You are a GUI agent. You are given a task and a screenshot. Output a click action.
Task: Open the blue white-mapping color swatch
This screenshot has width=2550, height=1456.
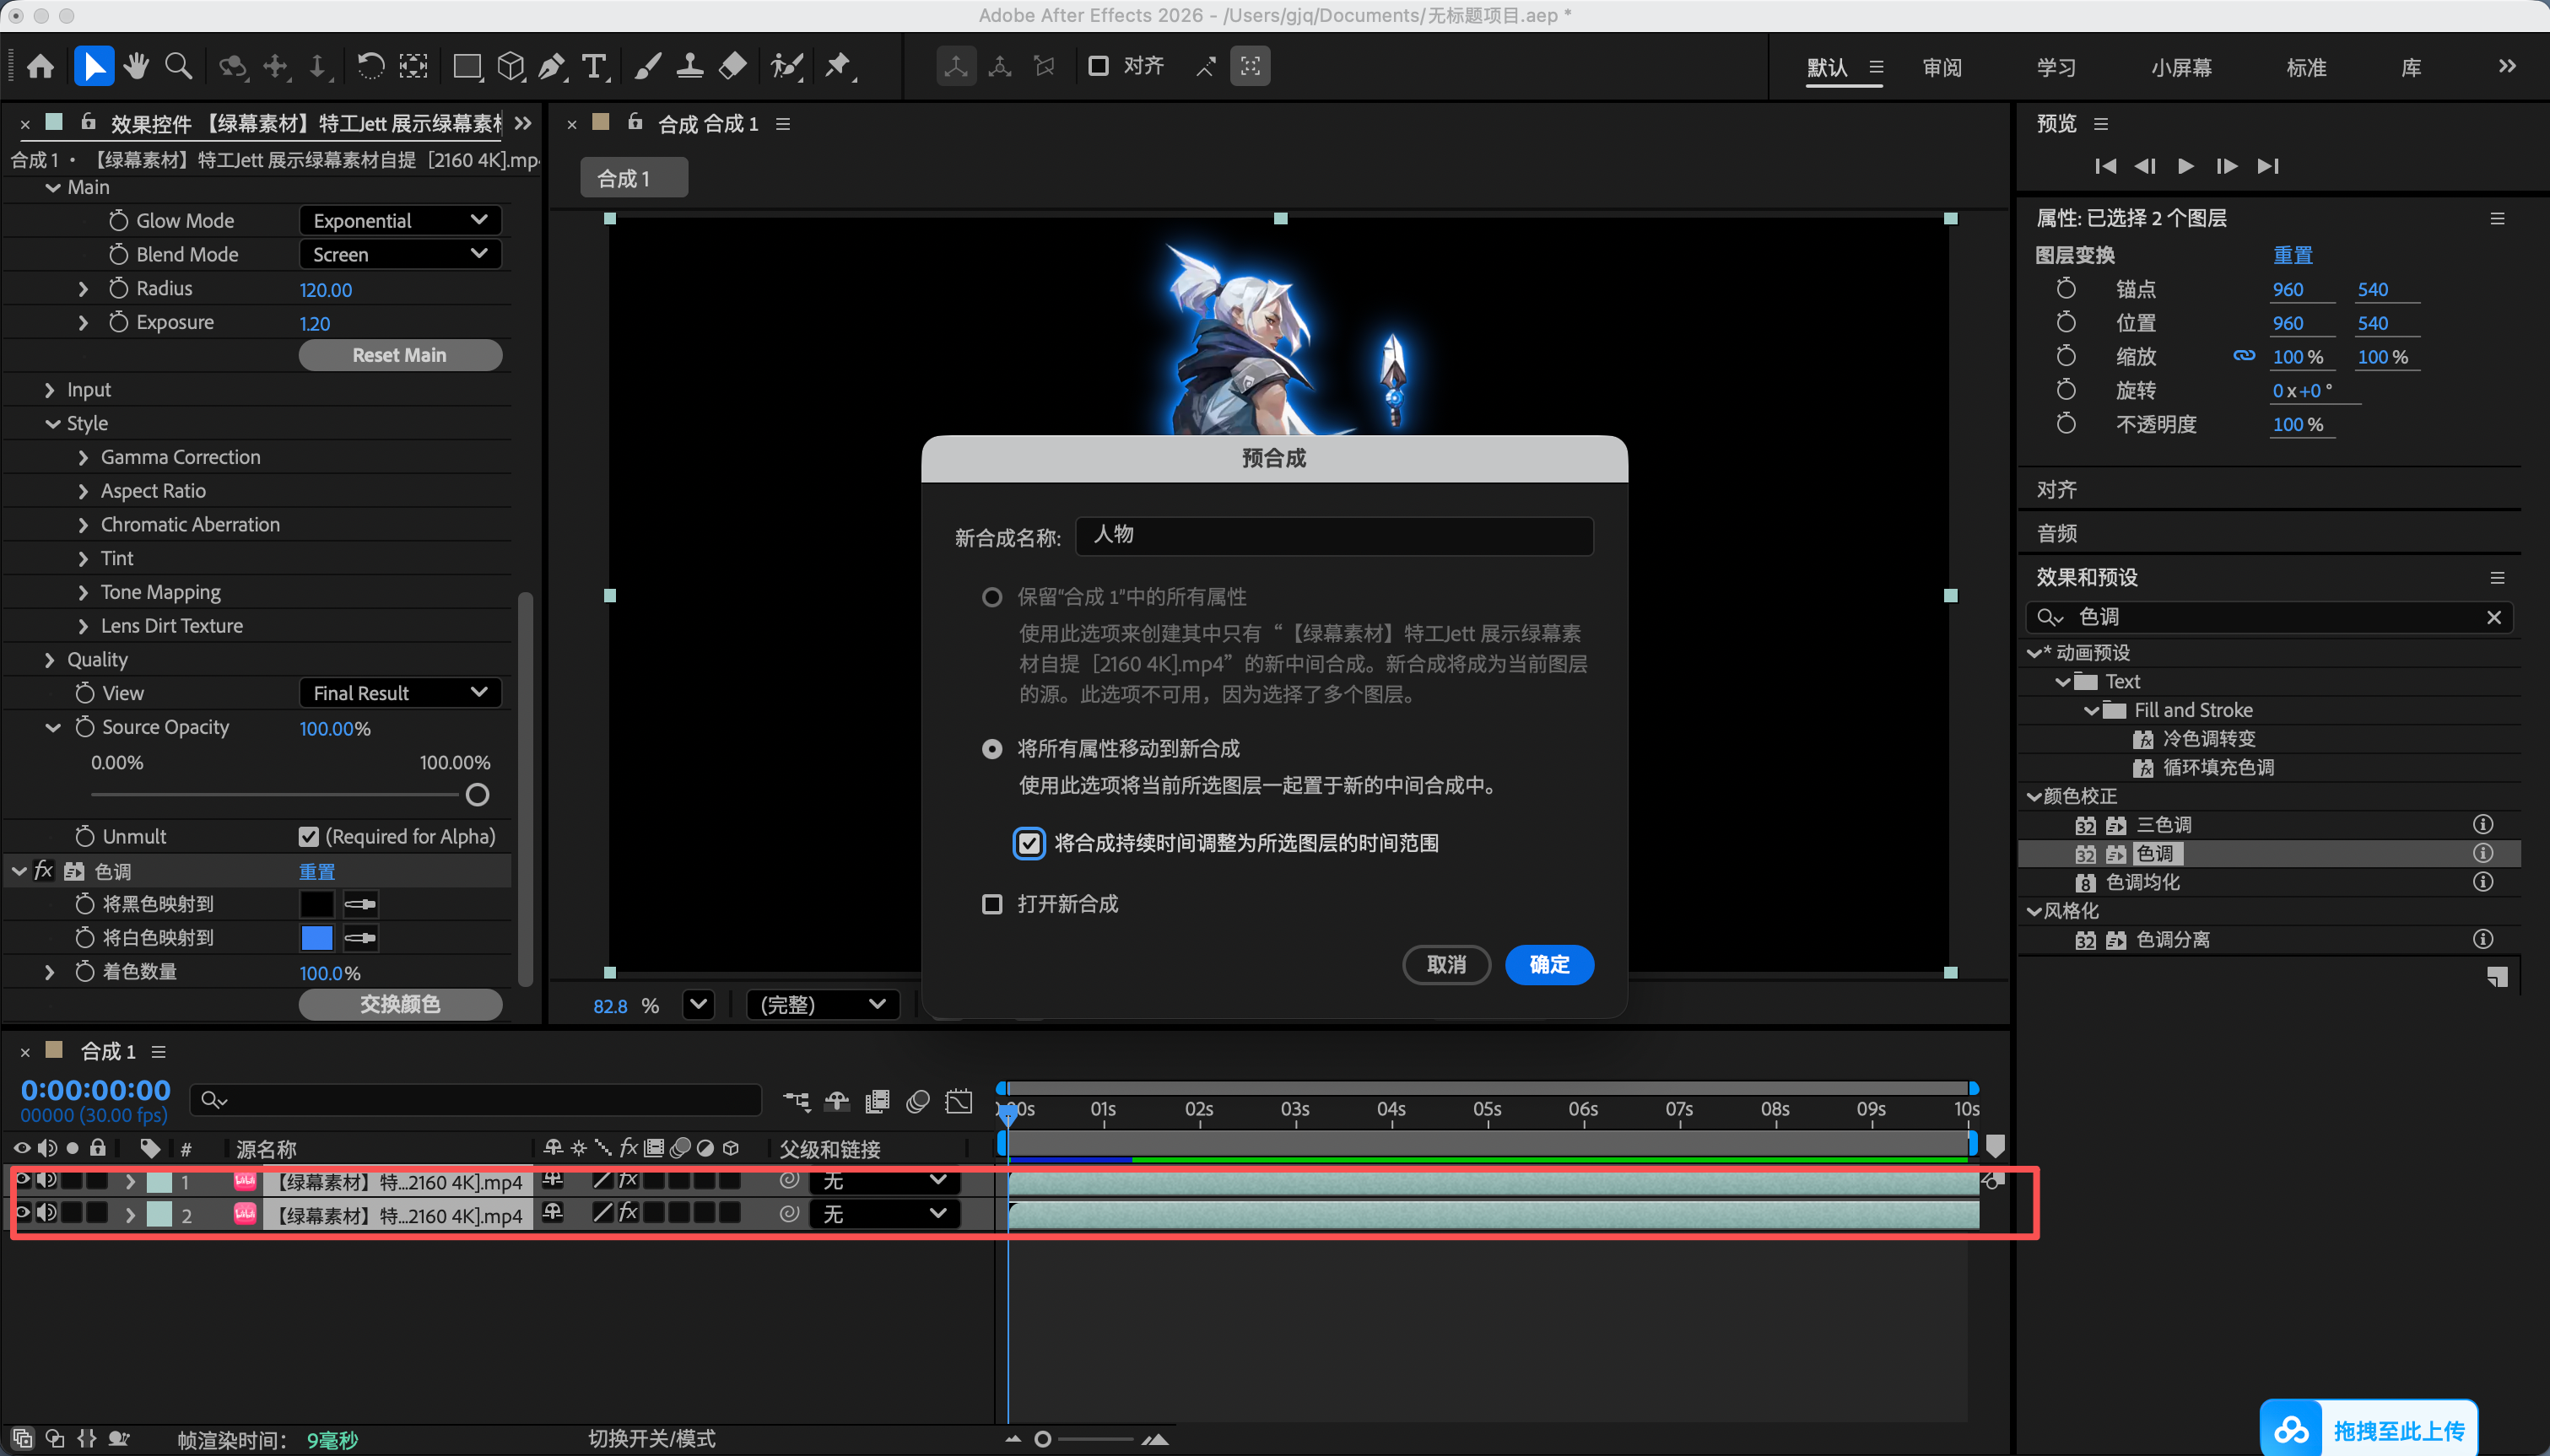point(317,938)
